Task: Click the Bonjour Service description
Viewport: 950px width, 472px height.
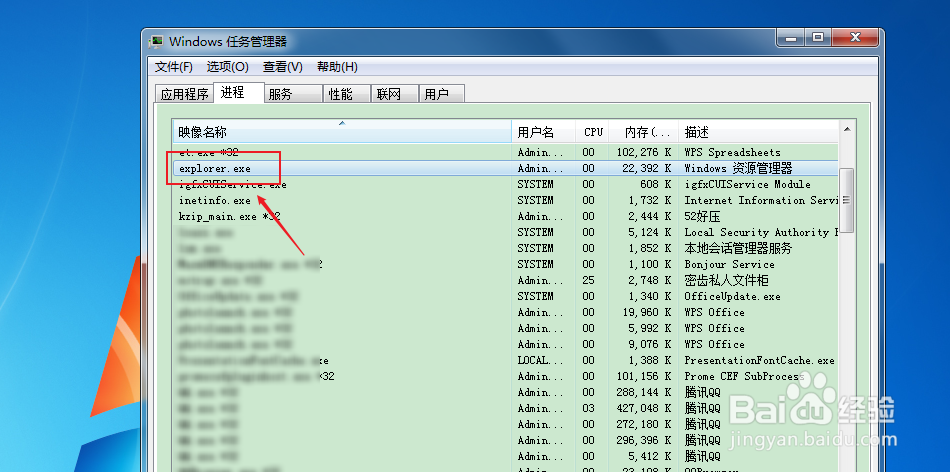Action: click(729, 264)
